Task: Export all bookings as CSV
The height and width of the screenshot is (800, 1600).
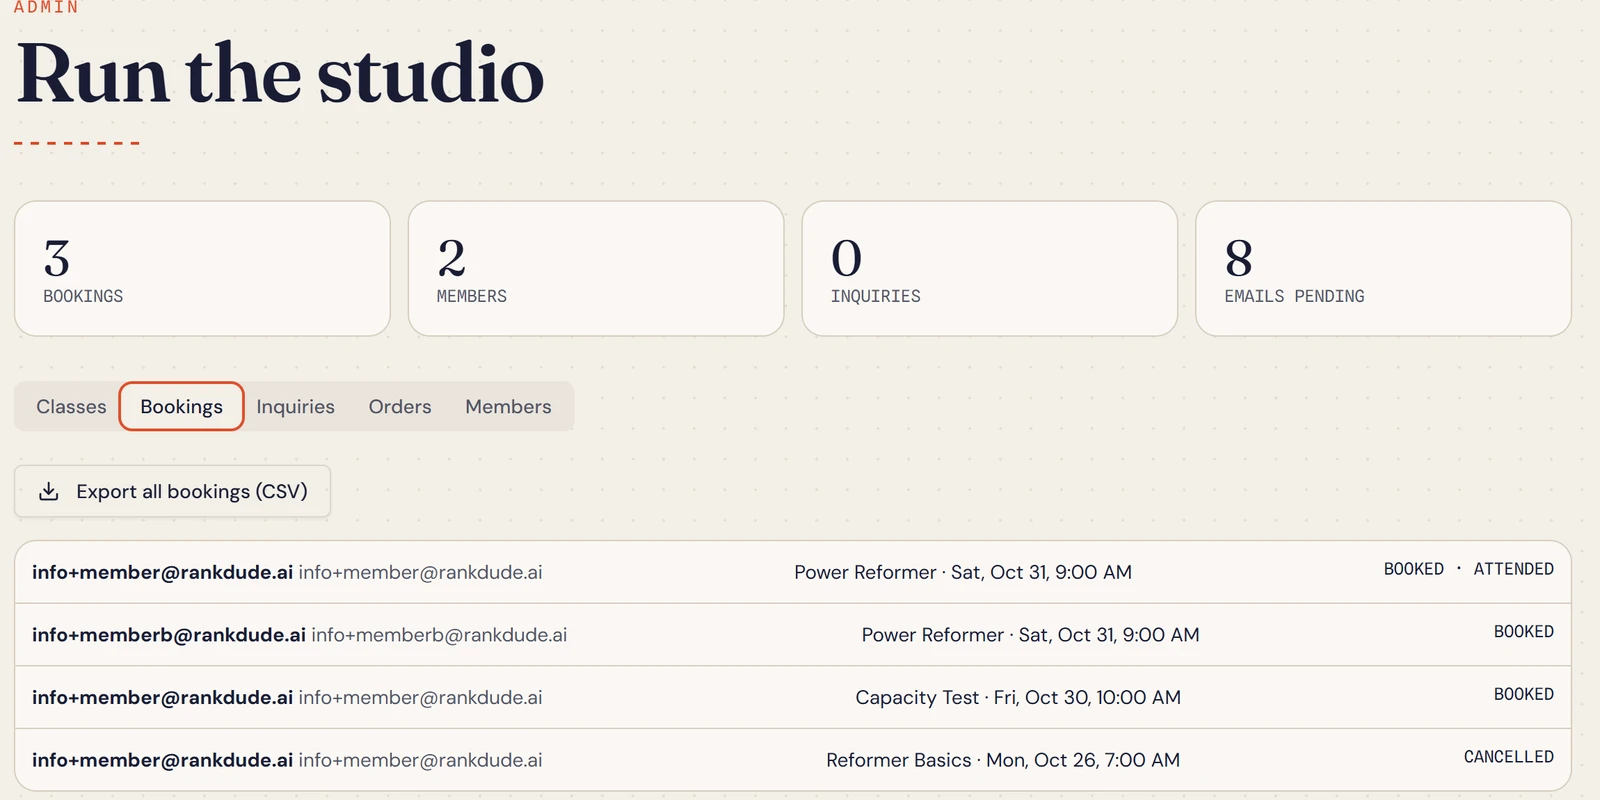Action: tap(172, 491)
